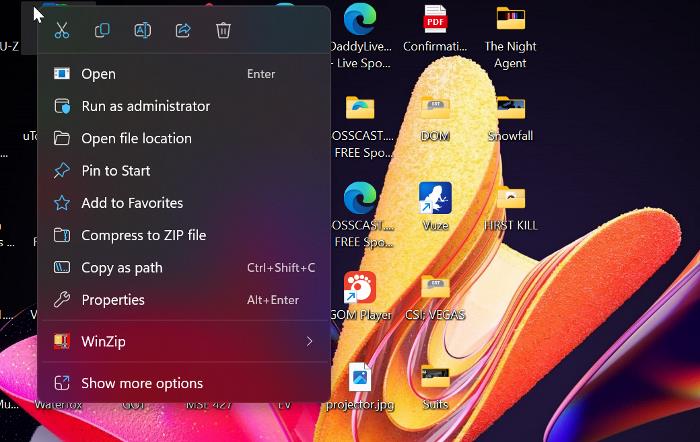The width and height of the screenshot is (700, 442).
Task: Select Open from the context menu
Action: (98, 74)
